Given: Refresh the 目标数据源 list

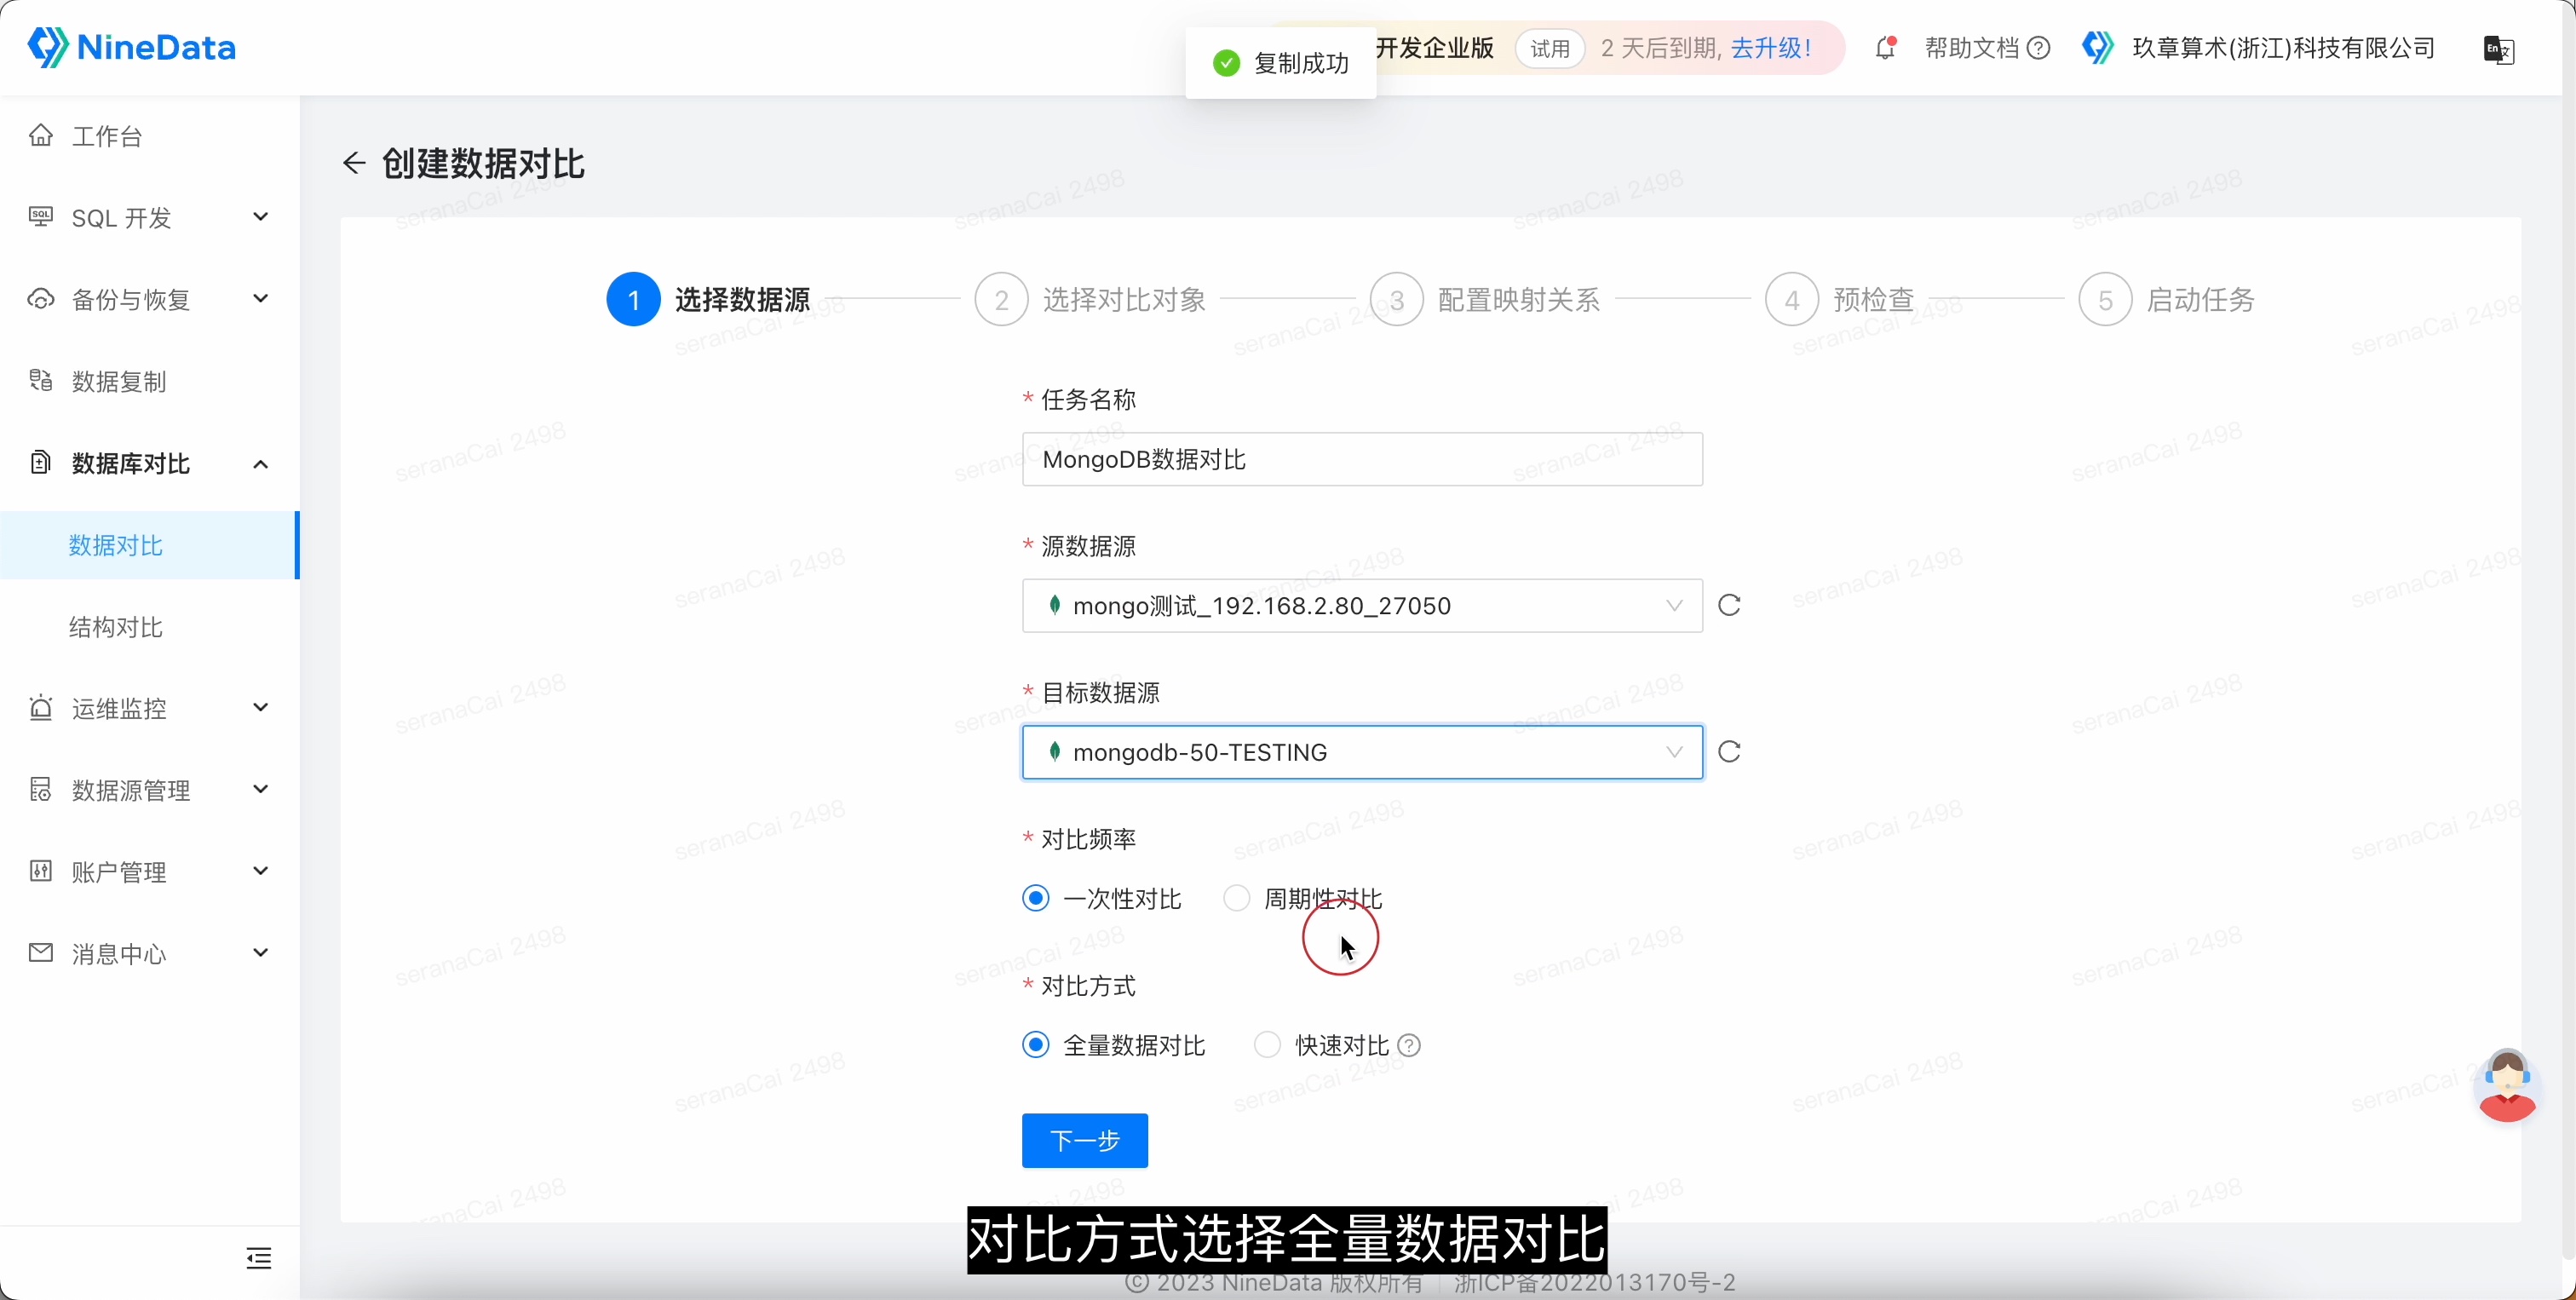Looking at the screenshot, I should click(1729, 752).
